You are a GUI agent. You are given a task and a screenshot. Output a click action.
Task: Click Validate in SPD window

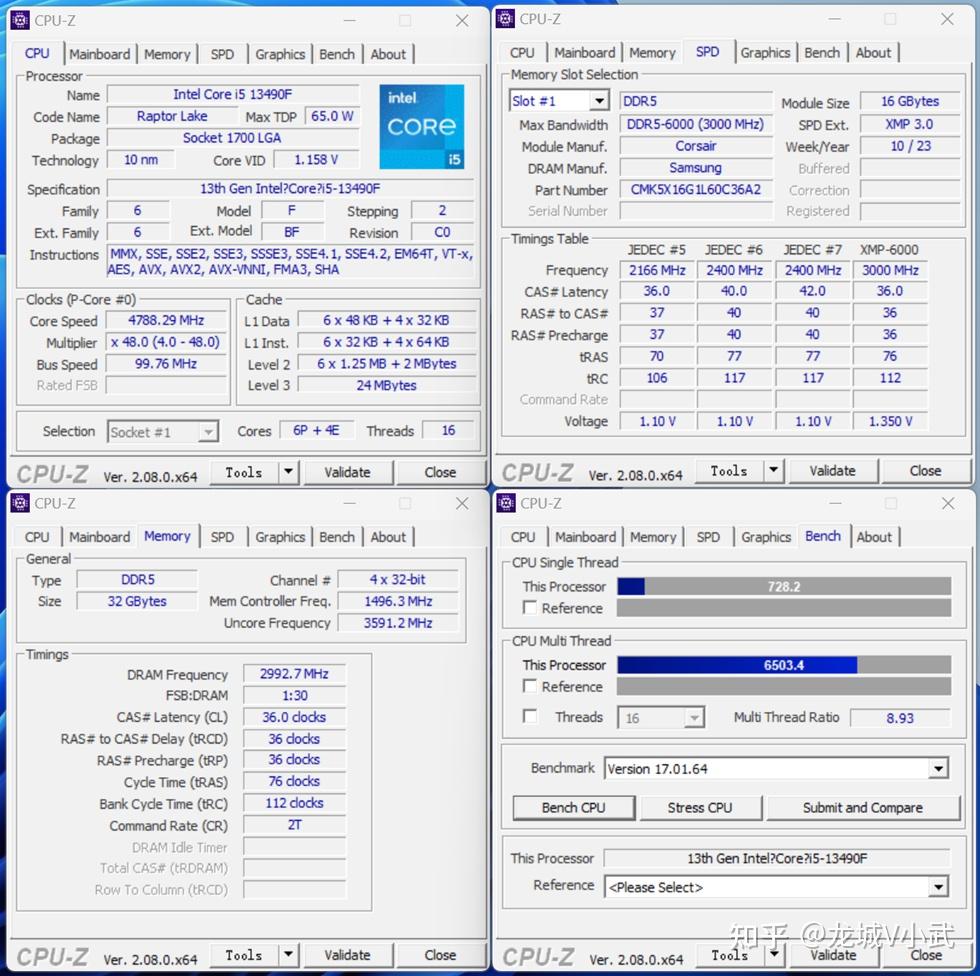click(832, 471)
